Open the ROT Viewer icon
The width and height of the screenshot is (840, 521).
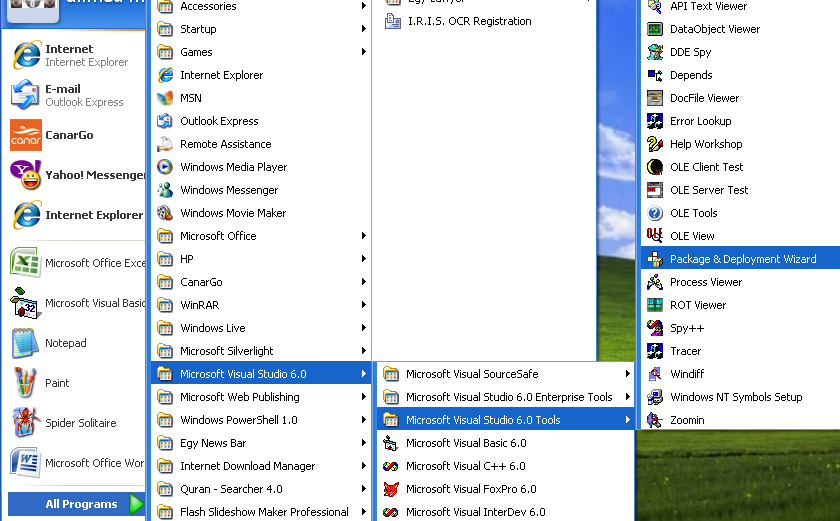click(x=655, y=305)
